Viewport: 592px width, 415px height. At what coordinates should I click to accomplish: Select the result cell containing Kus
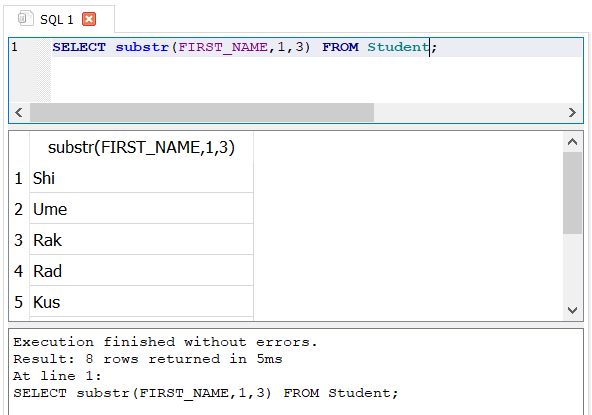pyautogui.click(x=141, y=302)
